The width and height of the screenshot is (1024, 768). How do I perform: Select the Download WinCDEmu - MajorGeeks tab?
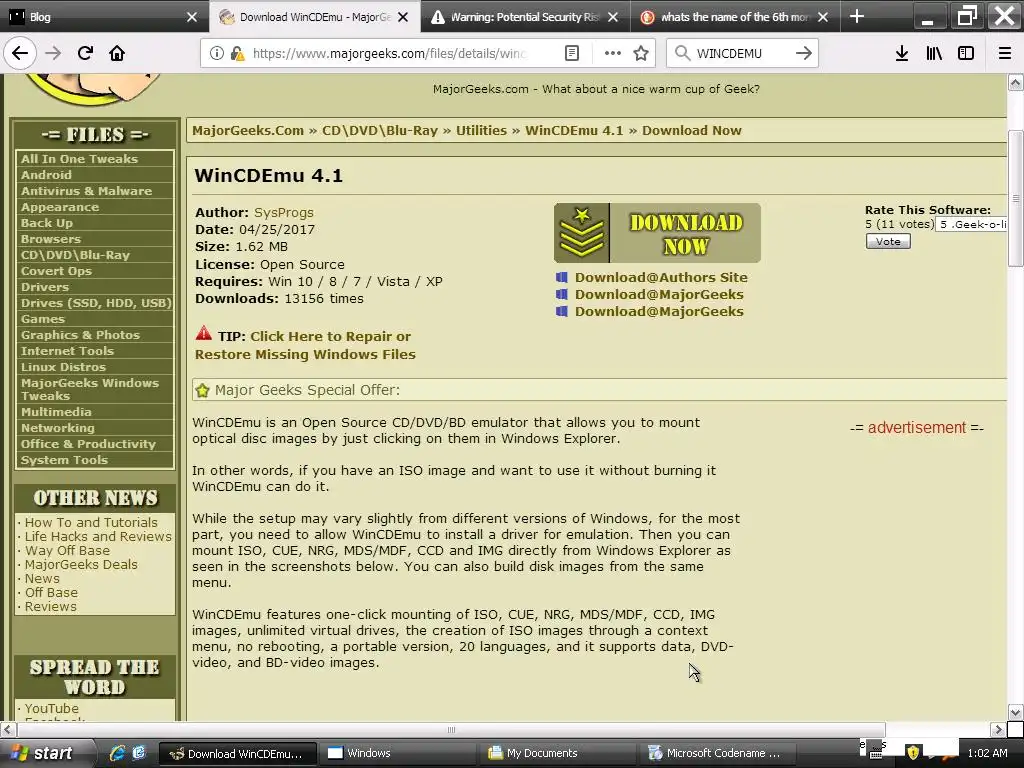click(x=315, y=16)
